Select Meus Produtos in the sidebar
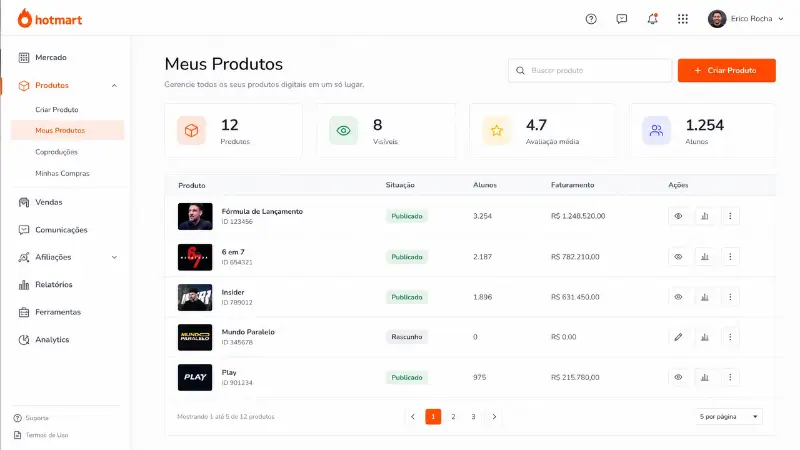 [x=67, y=130]
